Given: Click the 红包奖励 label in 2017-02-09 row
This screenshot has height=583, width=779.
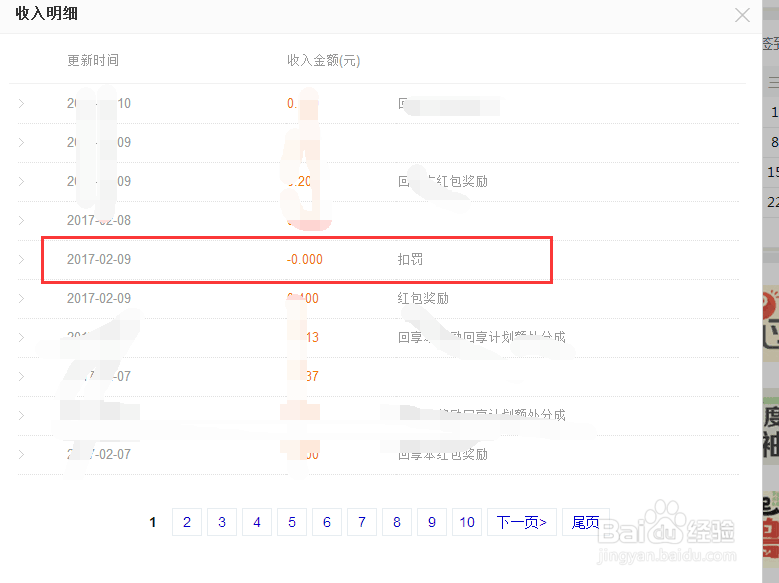Looking at the screenshot, I should (423, 298).
